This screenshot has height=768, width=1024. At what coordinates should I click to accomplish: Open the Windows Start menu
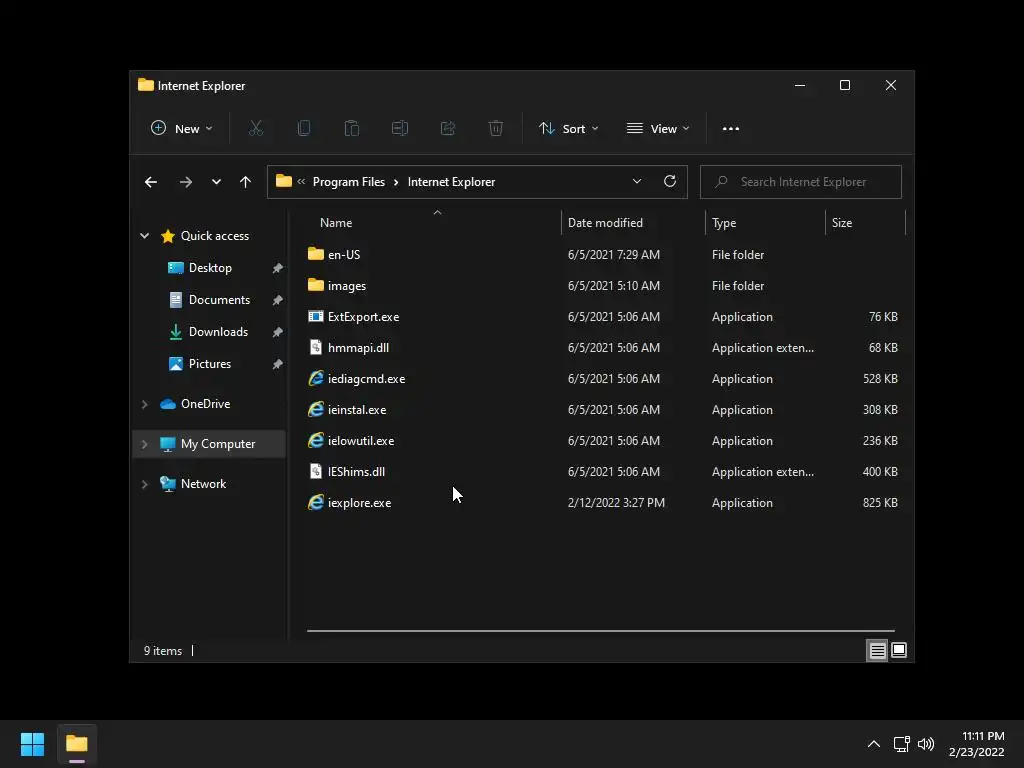(33, 744)
